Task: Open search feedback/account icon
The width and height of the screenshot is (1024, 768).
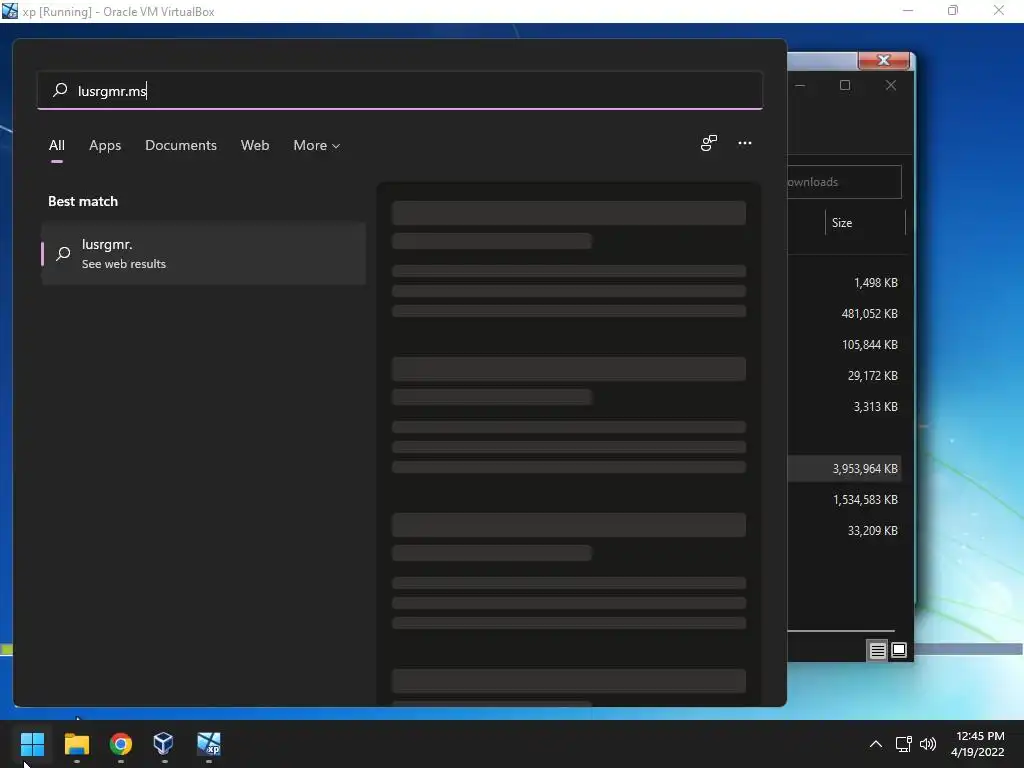Action: pyautogui.click(x=709, y=143)
